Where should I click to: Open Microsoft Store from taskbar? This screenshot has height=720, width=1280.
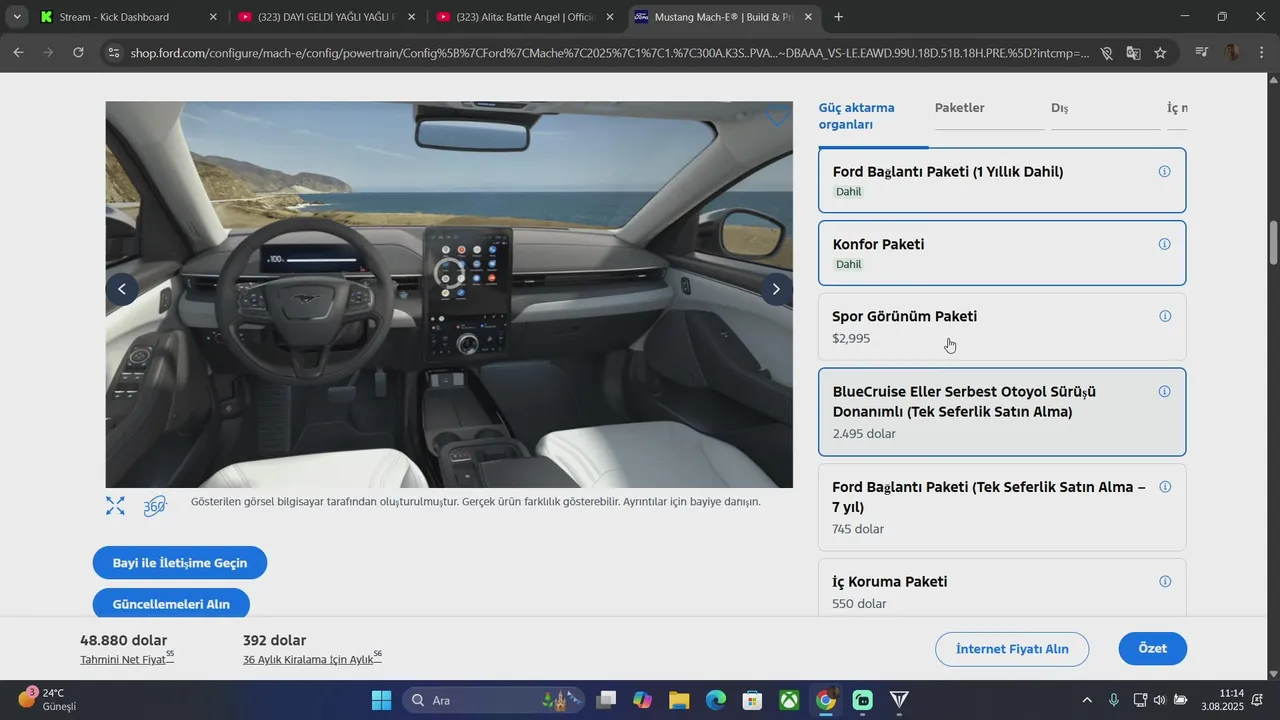pos(753,700)
